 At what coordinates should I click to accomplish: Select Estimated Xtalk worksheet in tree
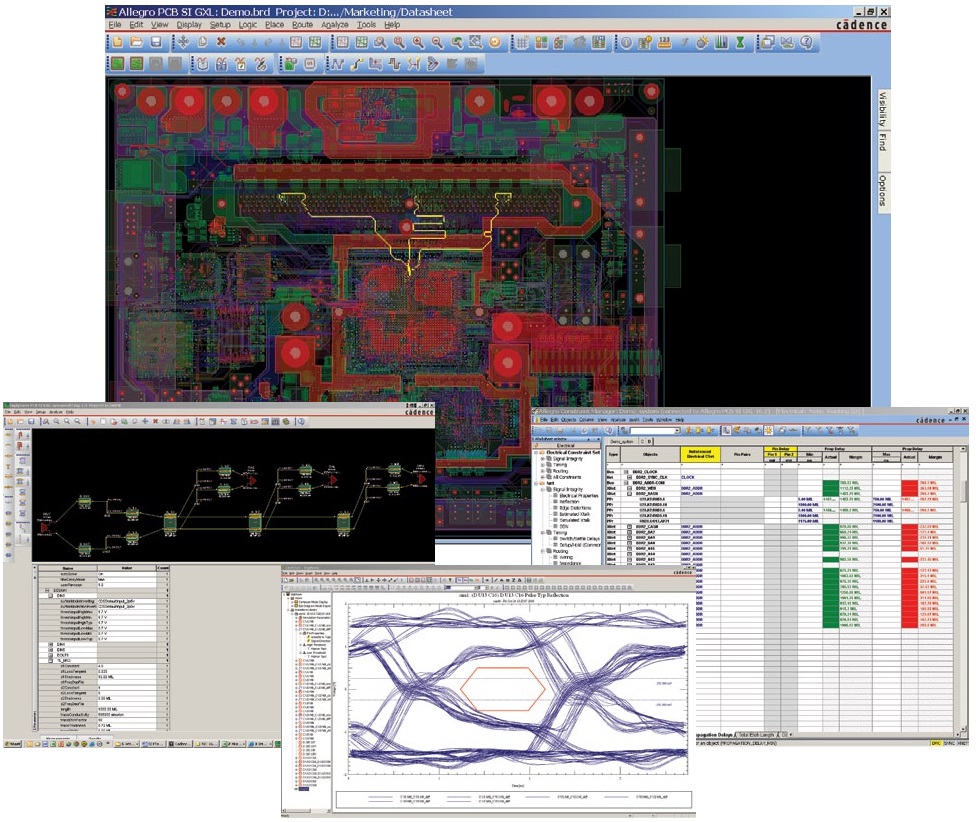click(574, 514)
